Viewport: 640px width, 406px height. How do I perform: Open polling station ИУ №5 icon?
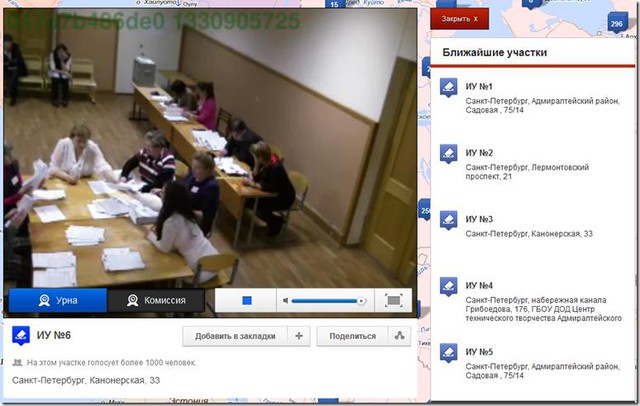[448, 353]
